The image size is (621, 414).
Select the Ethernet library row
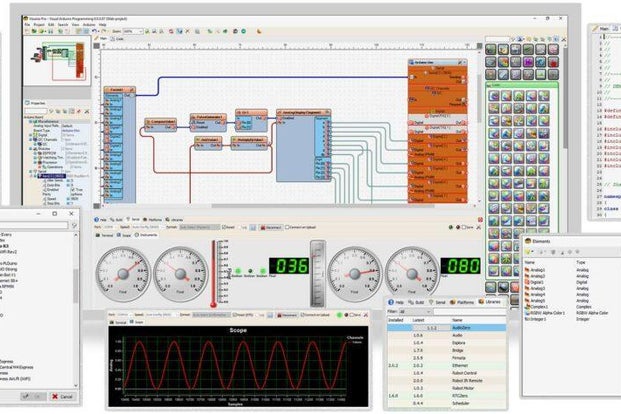tap(446, 366)
